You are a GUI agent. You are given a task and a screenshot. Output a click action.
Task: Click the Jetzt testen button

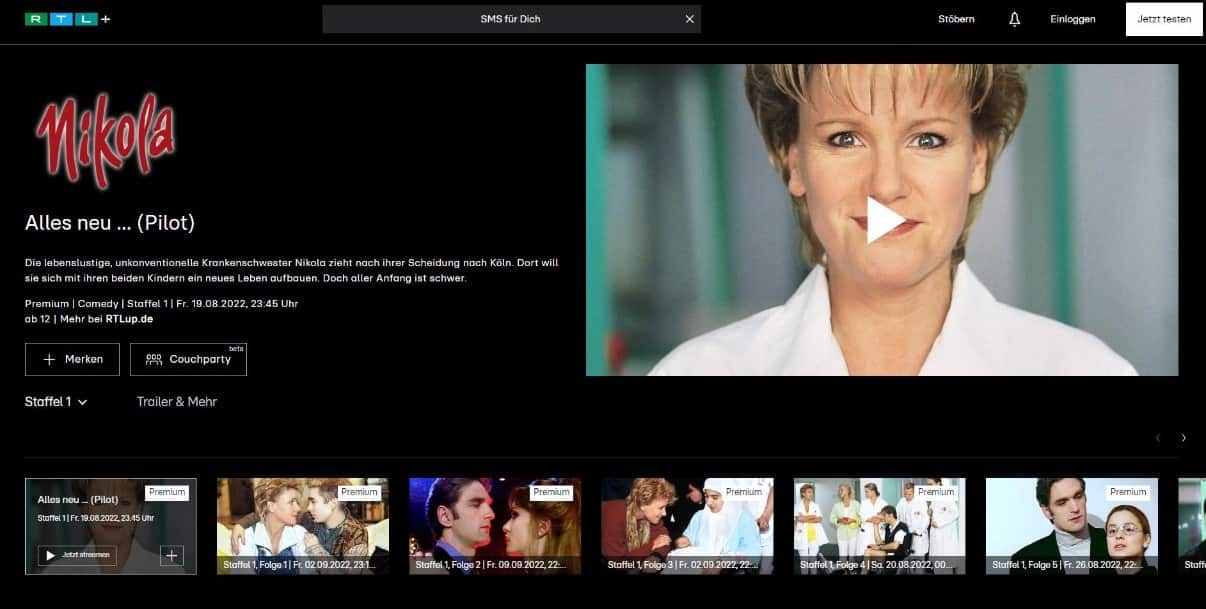[x=1164, y=19]
